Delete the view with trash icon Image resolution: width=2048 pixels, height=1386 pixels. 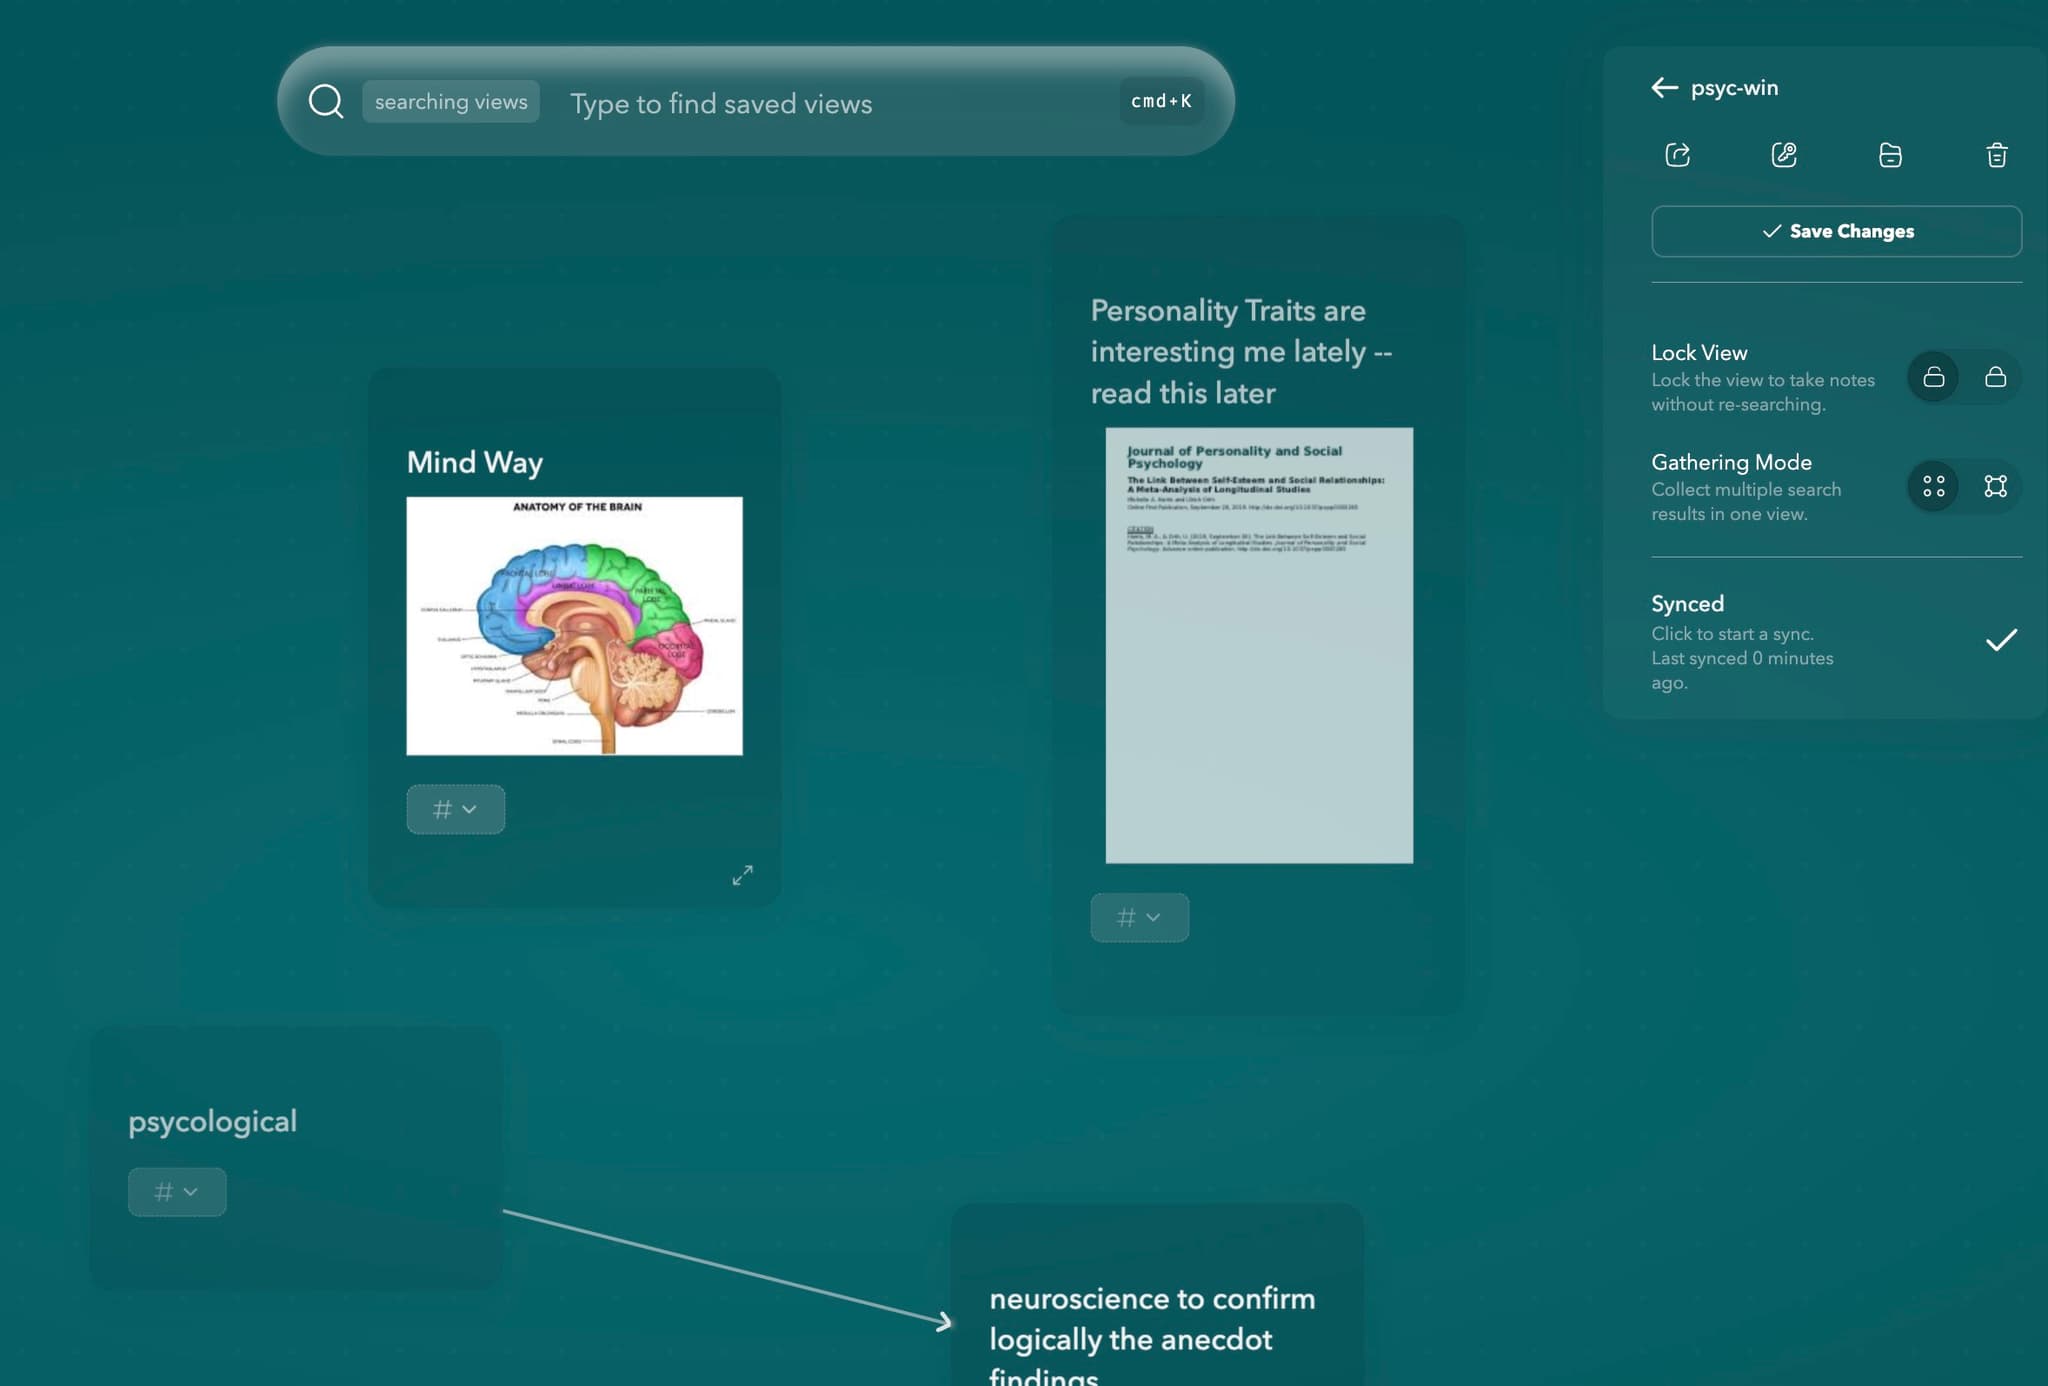pos(1997,155)
